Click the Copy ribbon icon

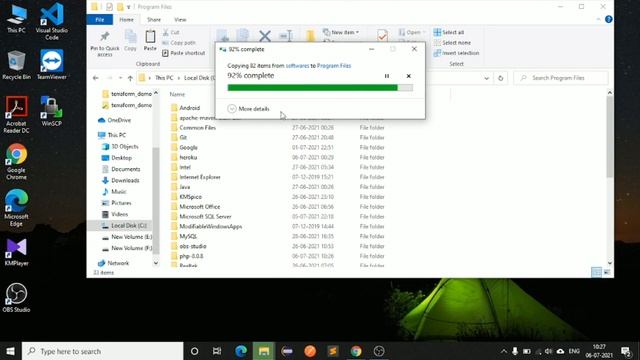point(131,40)
